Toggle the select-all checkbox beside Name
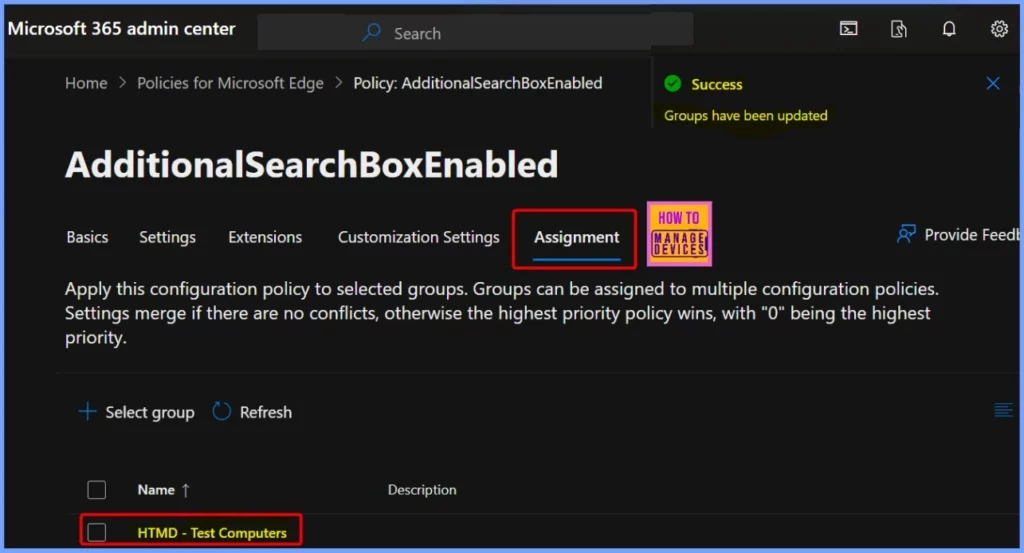The height and width of the screenshot is (553, 1024). [97, 490]
